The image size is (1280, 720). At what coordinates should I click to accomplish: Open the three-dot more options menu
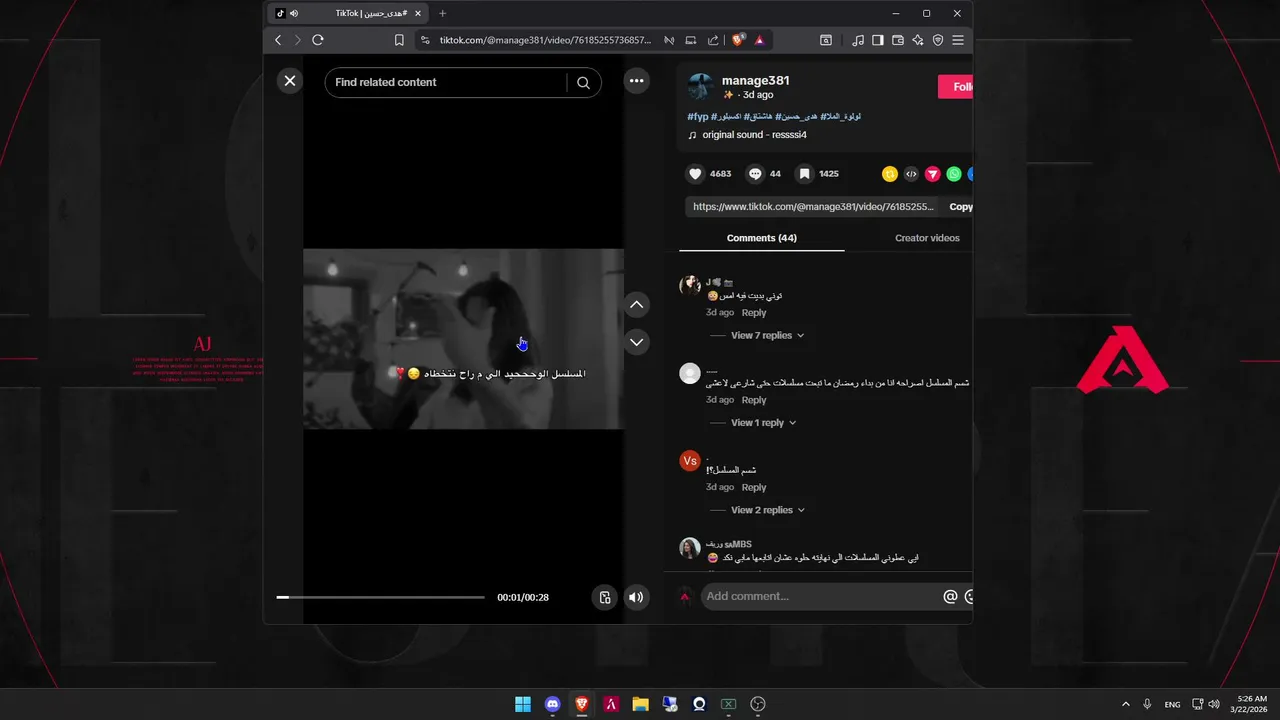pos(637,81)
